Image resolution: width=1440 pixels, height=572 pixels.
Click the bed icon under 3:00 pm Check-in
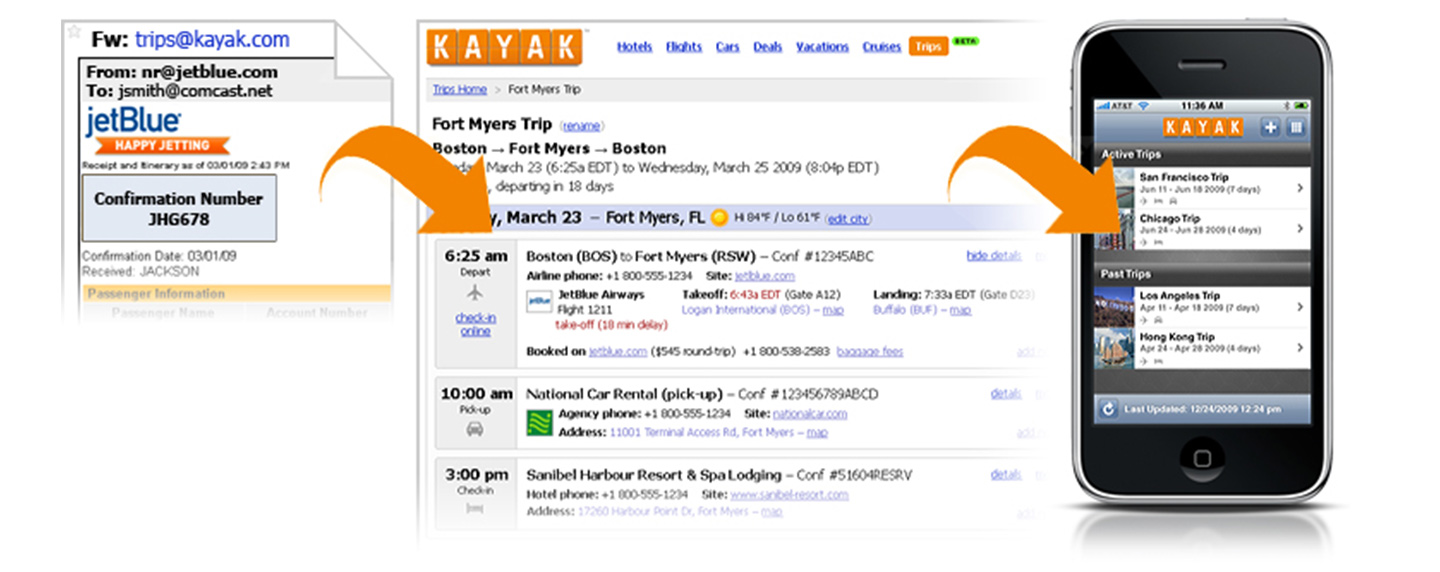475,509
